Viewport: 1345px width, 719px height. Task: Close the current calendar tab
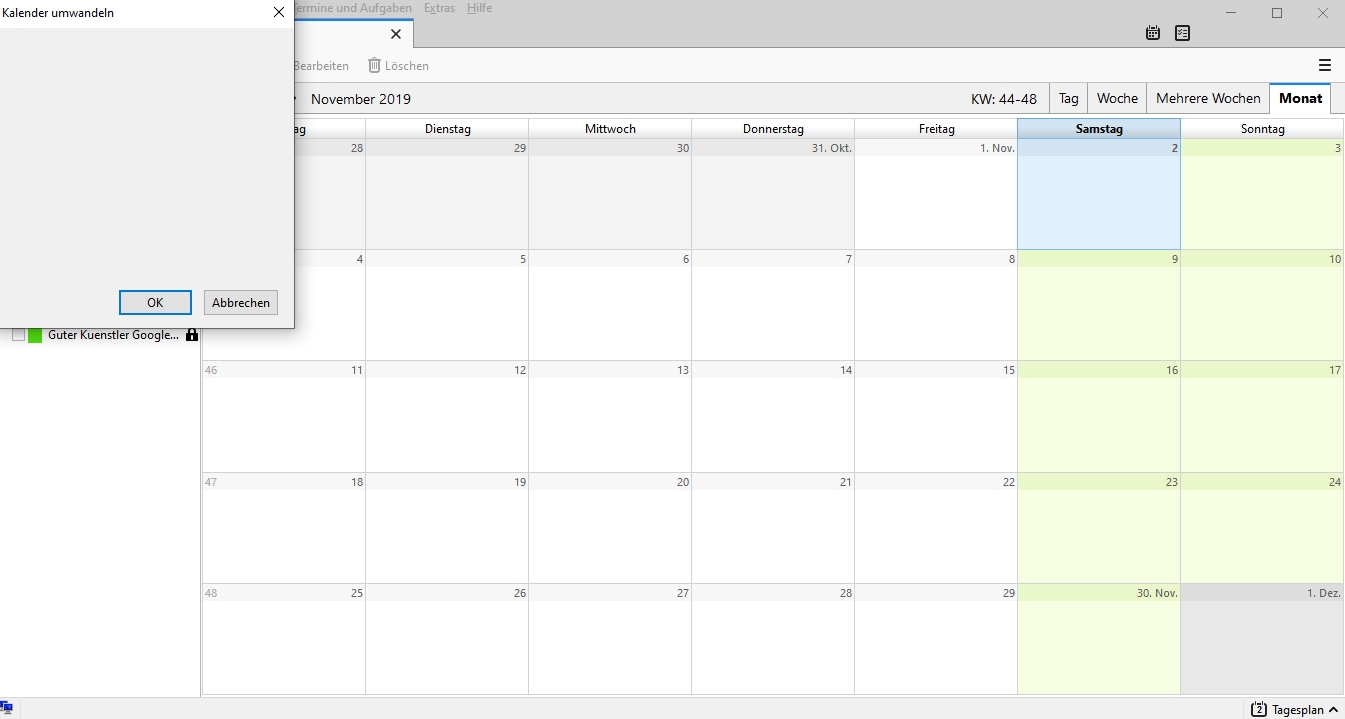[395, 34]
